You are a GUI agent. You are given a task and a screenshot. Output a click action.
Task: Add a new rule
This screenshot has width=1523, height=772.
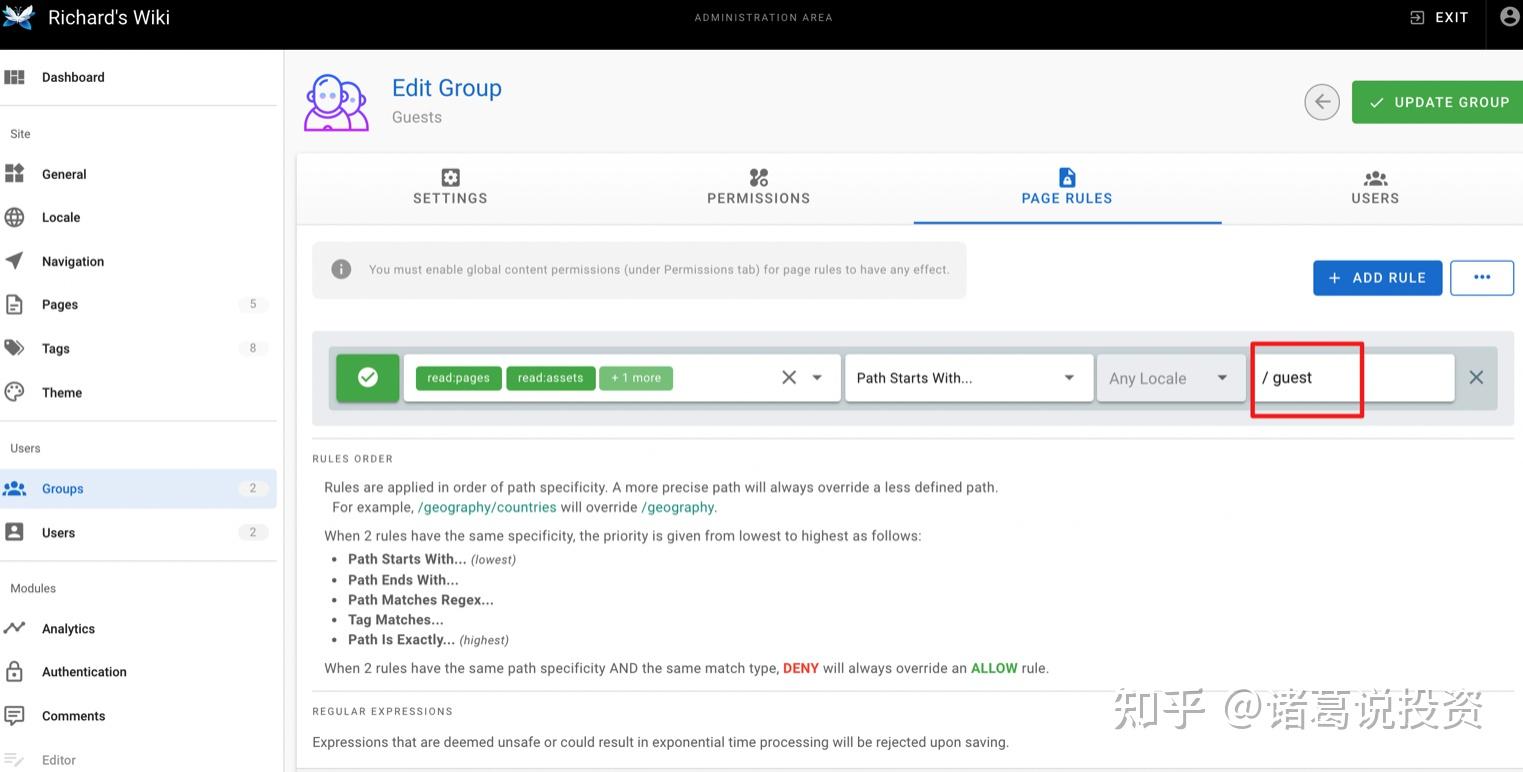[1377, 277]
